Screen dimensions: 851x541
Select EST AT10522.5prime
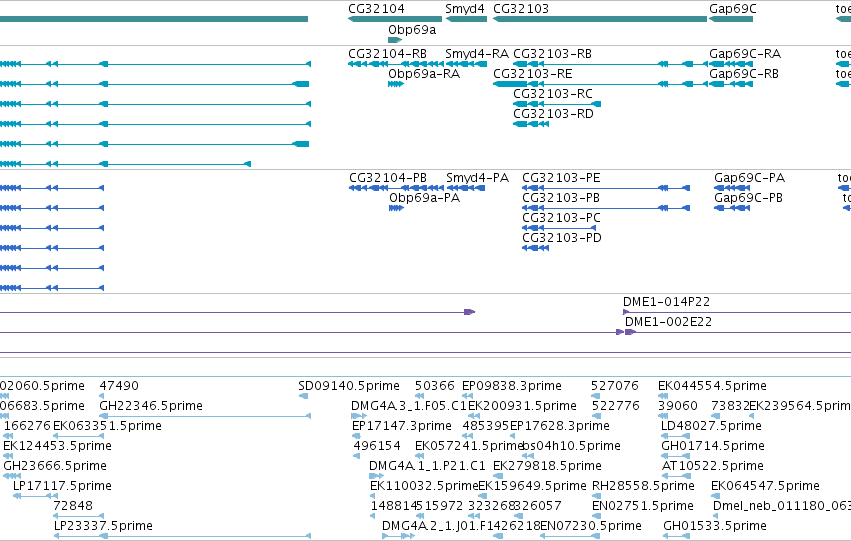pyautogui.click(x=713, y=466)
